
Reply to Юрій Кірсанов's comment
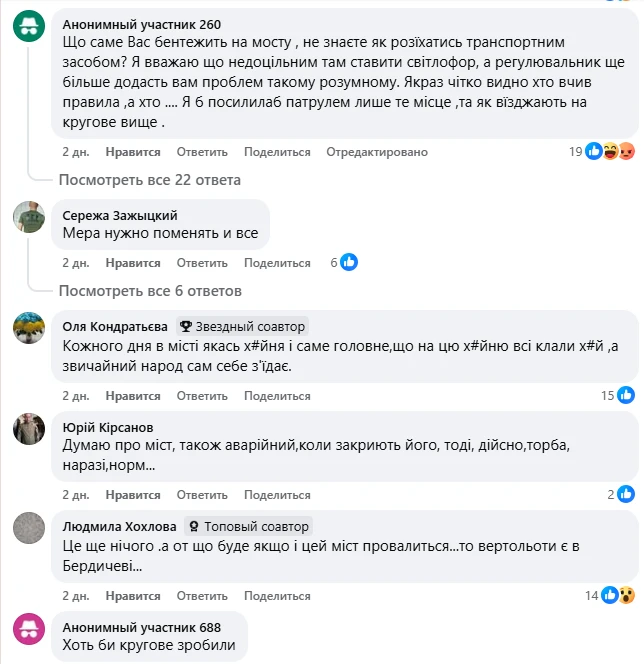(x=203, y=494)
